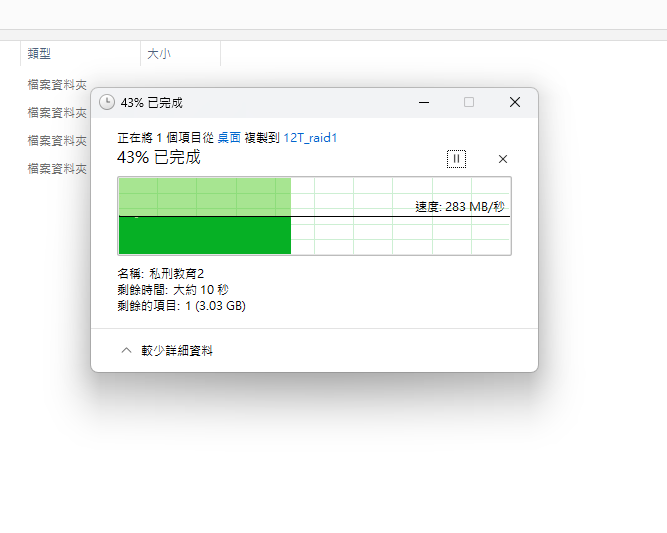Sort by the 大小 column header
Viewport: 667px width, 533px height.
180,54
